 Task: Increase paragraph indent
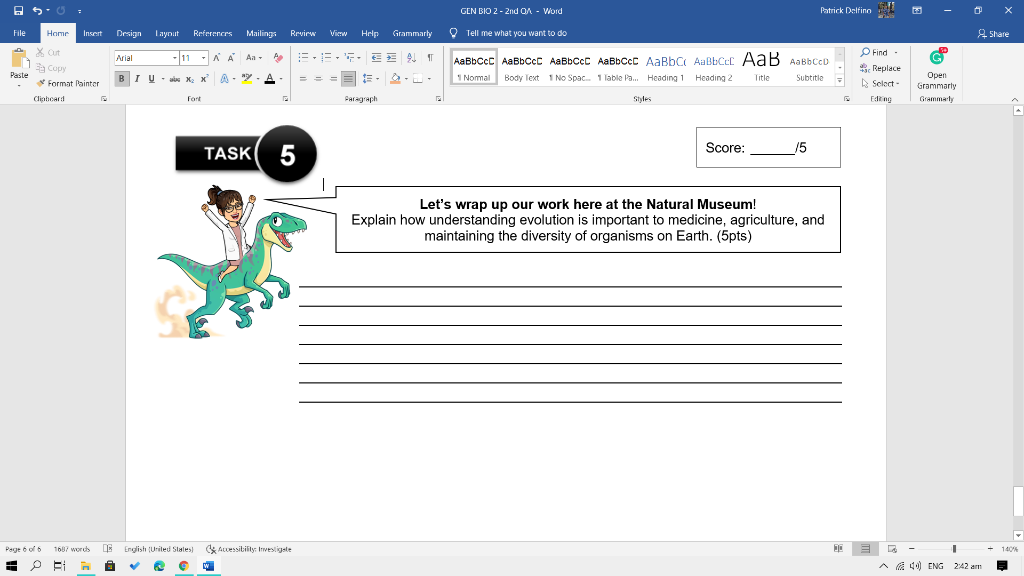coord(391,58)
